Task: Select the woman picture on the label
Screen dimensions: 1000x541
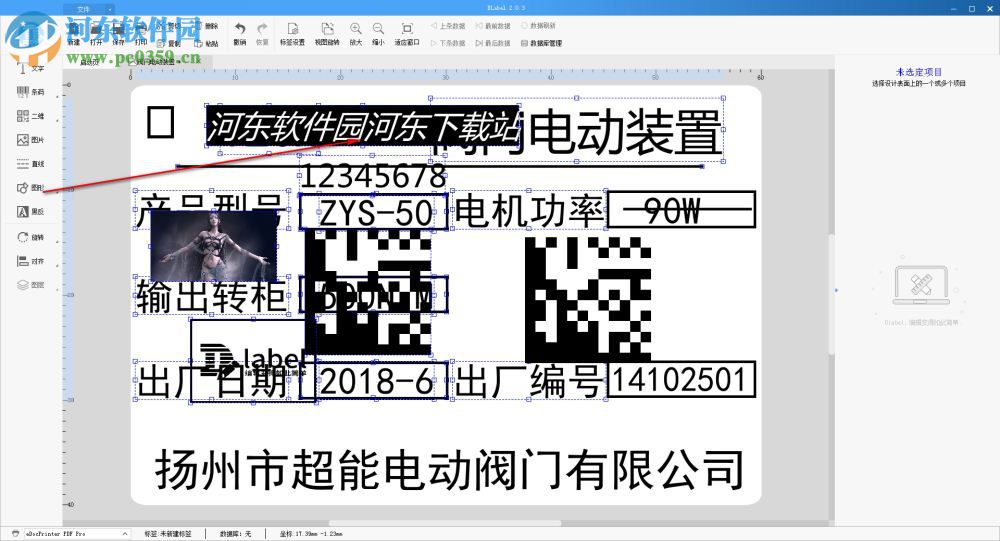Action: click(x=214, y=247)
